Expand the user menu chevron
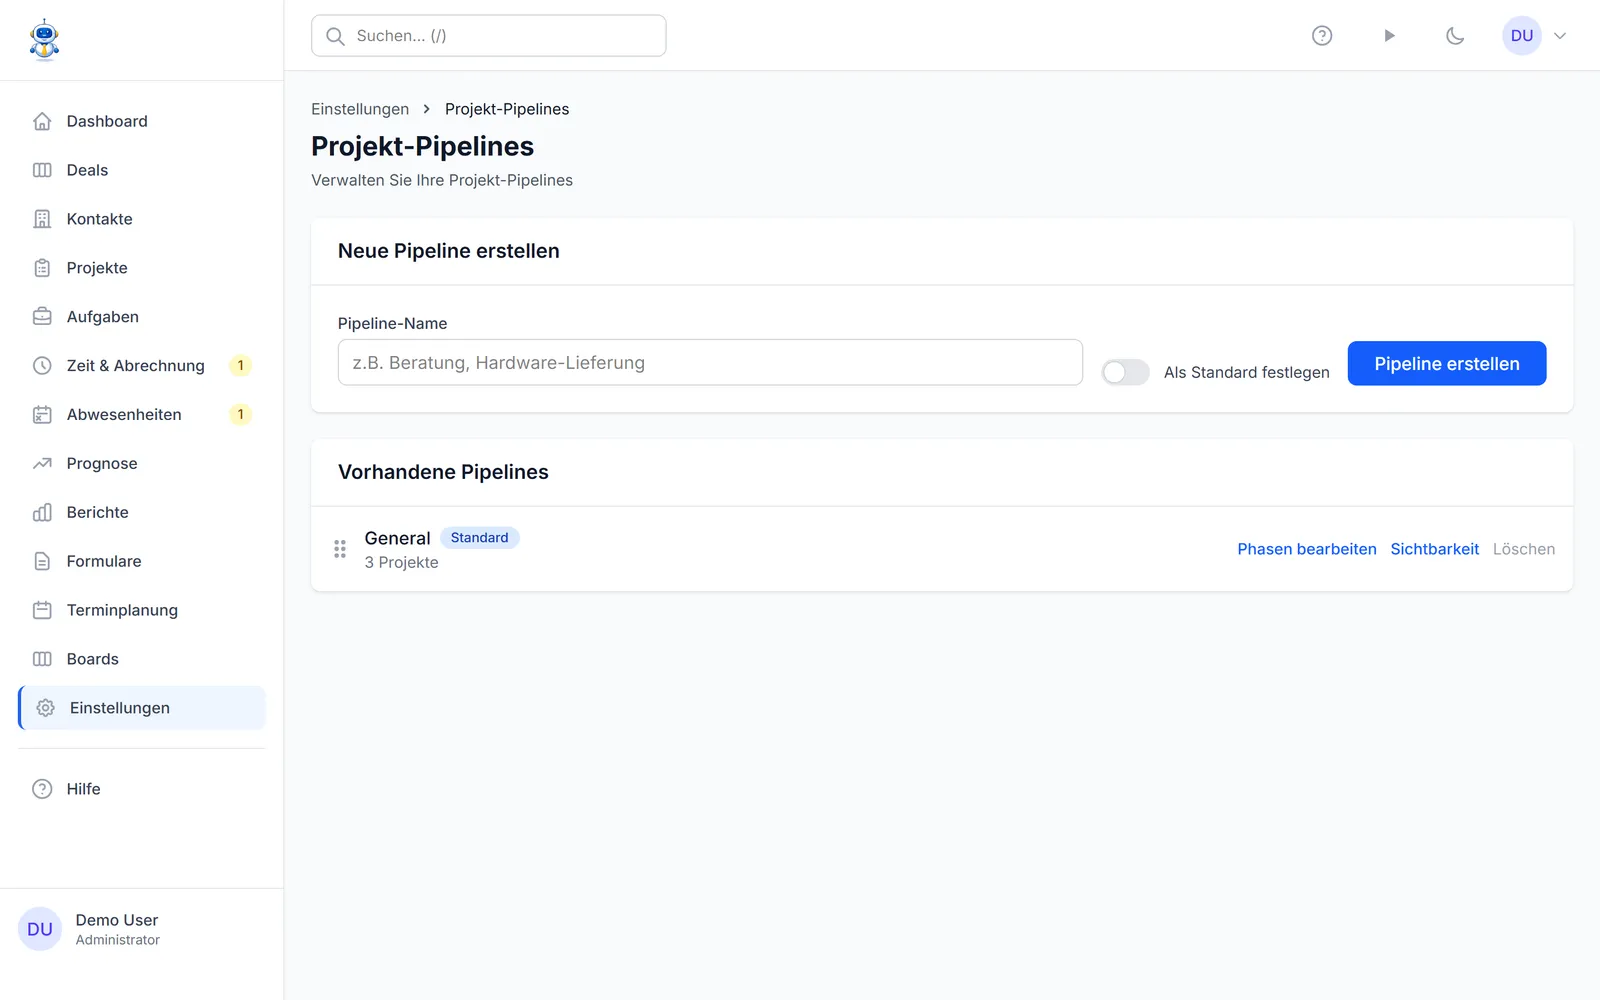1600x1000 pixels. (x=1560, y=36)
